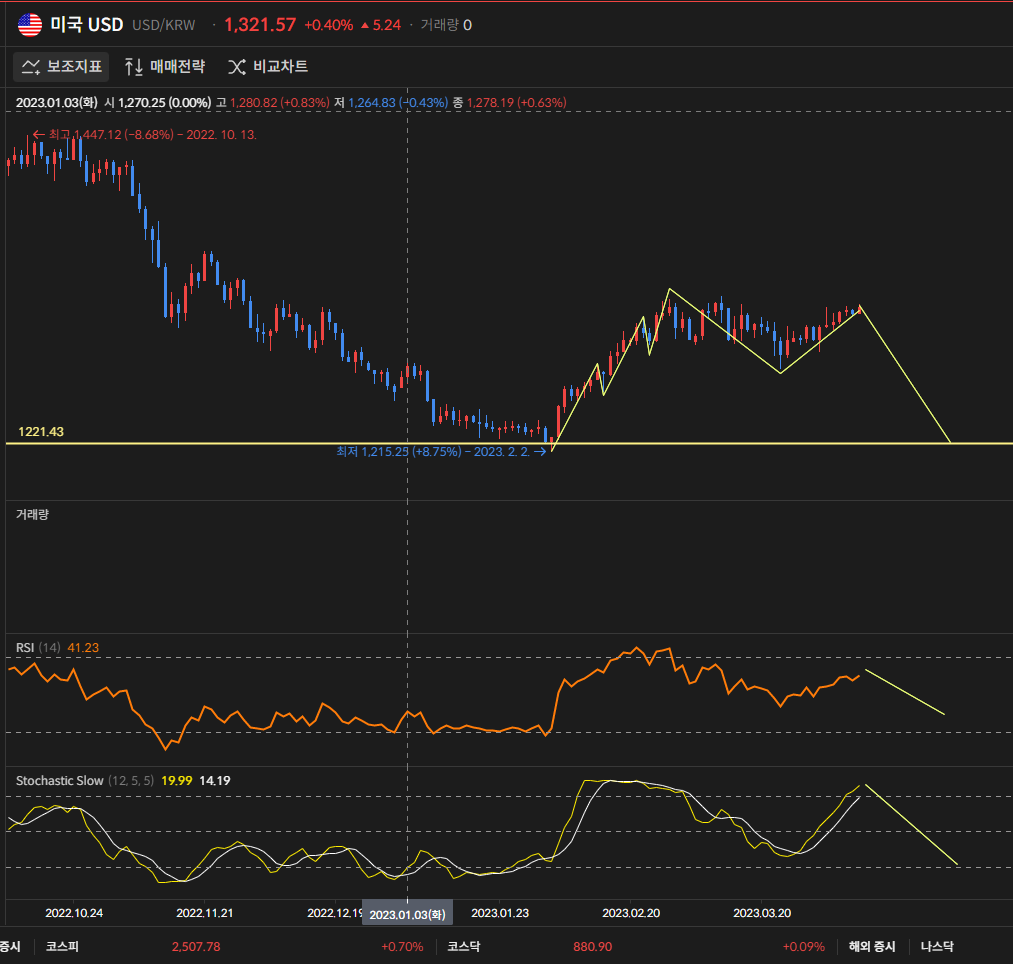Click the 2022.11.21 date axis label
Viewport: 1013px width, 964px height.
pyautogui.click(x=205, y=913)
